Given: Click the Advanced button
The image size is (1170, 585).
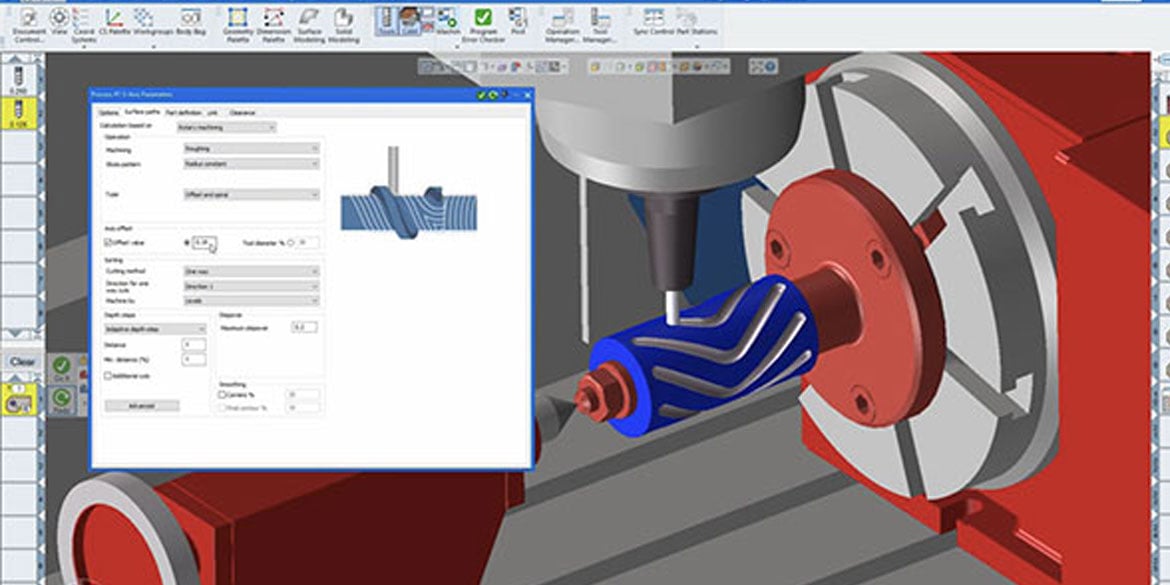Looking at the screenshot, I should click(142, 406).
